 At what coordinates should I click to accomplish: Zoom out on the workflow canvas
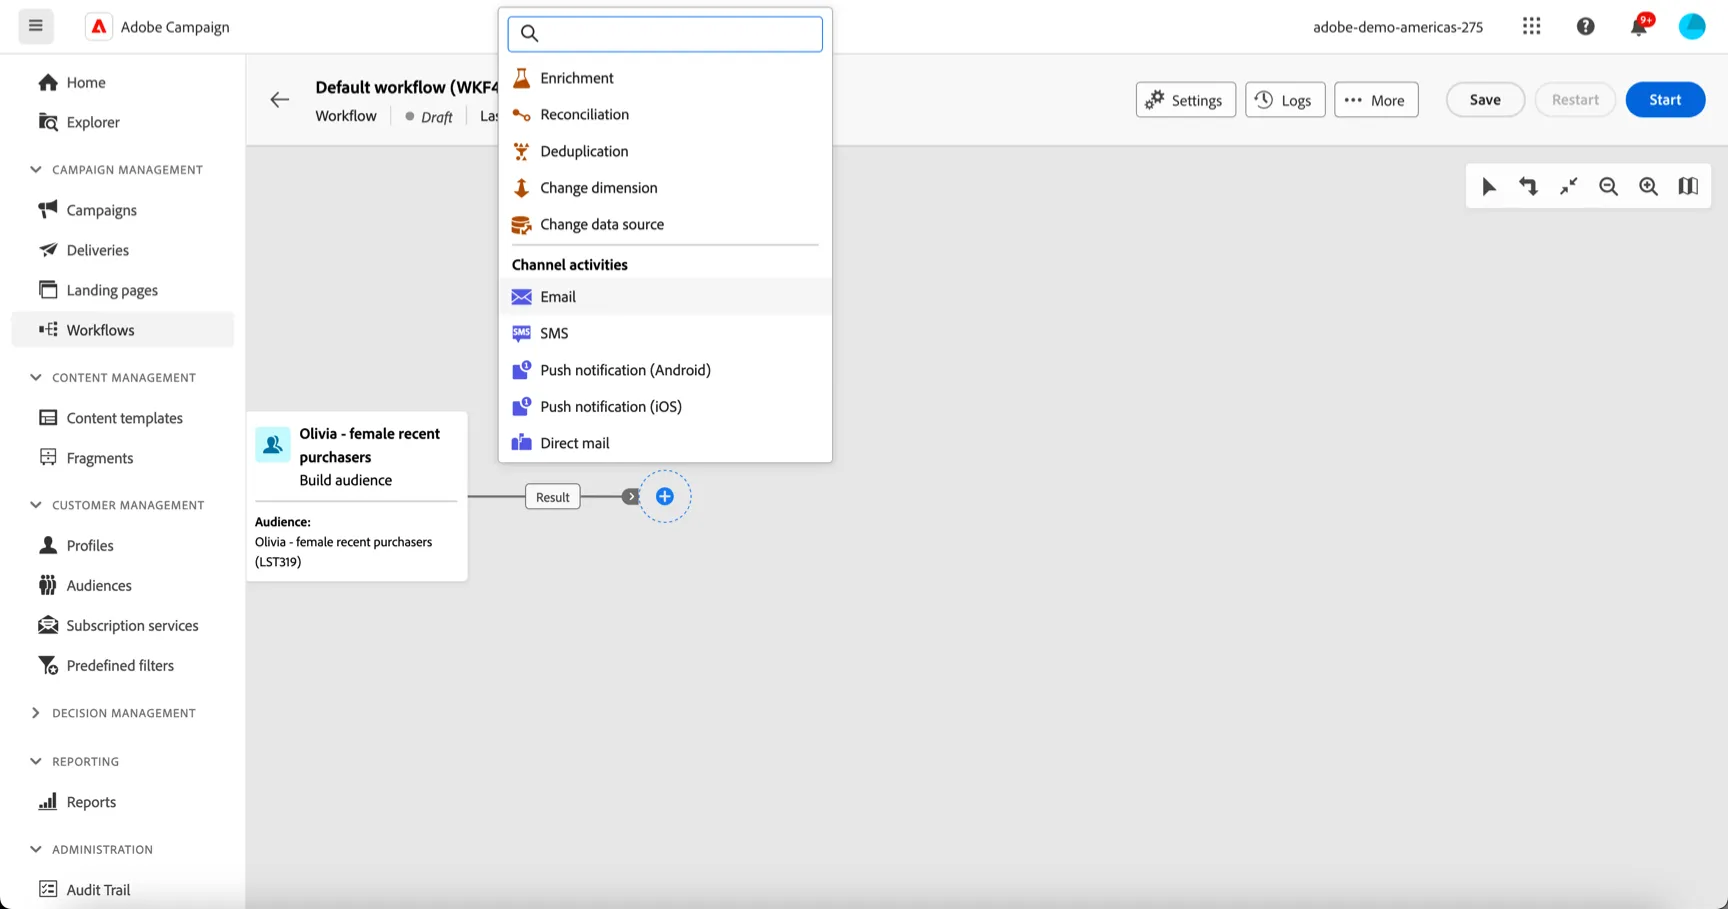(x=1608, y=186)
